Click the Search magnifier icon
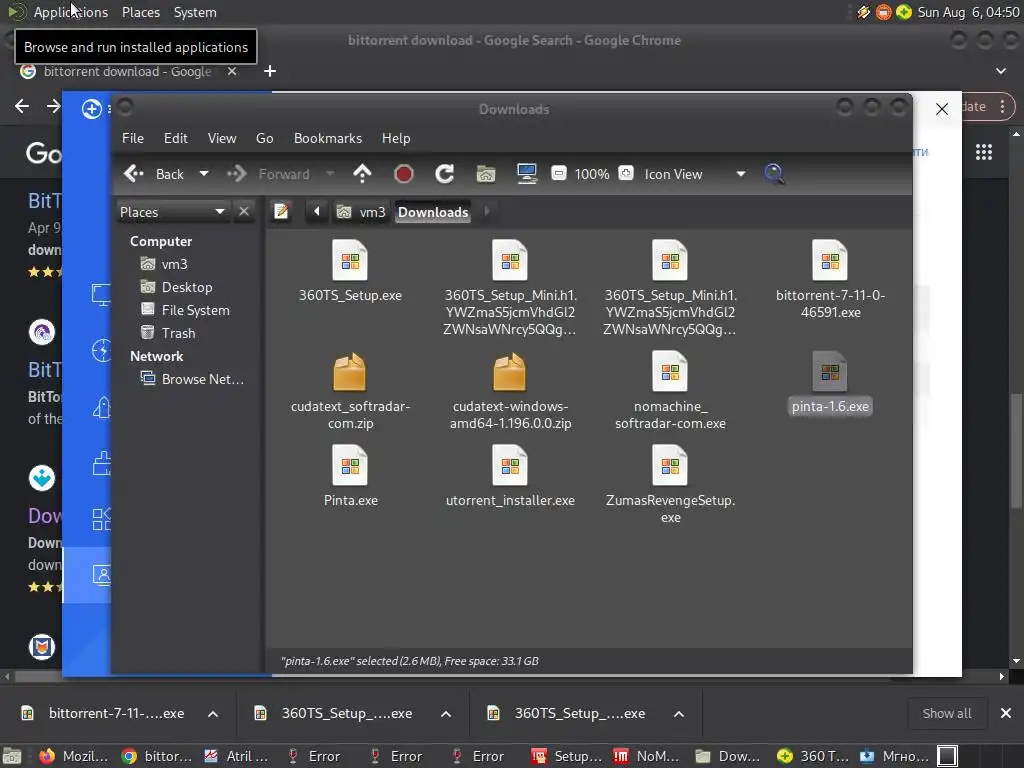 pyautogui.click(x=774, y=174)
